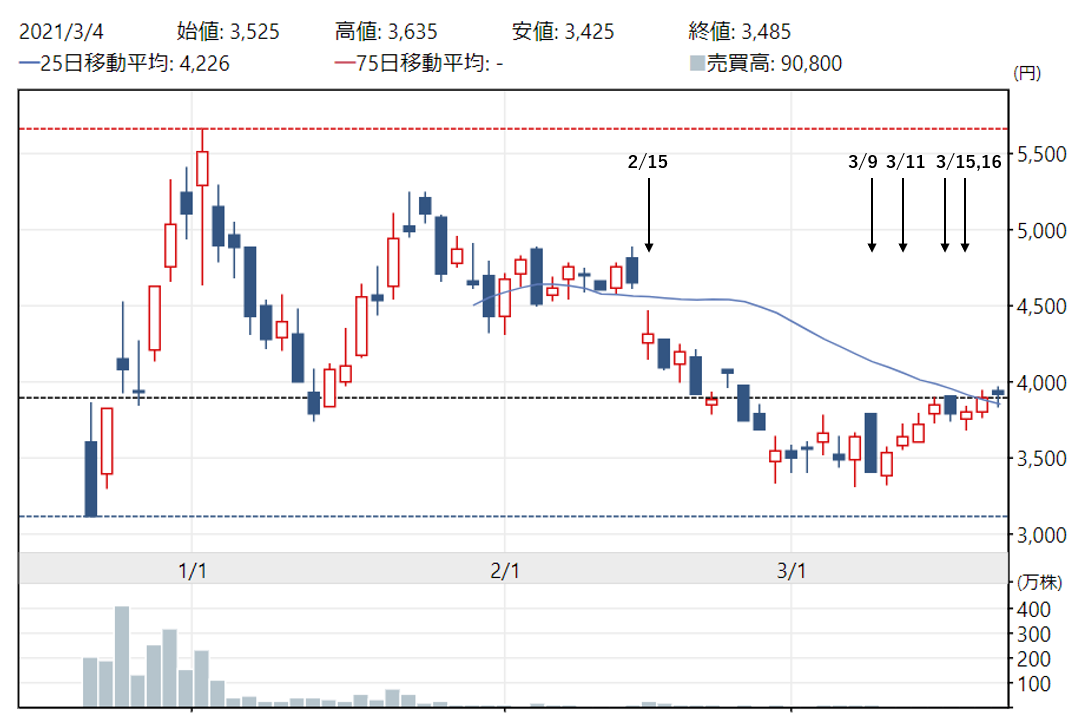Click the (万株) volume unit label
1088x727 pixels.
tap(1039, 582)
